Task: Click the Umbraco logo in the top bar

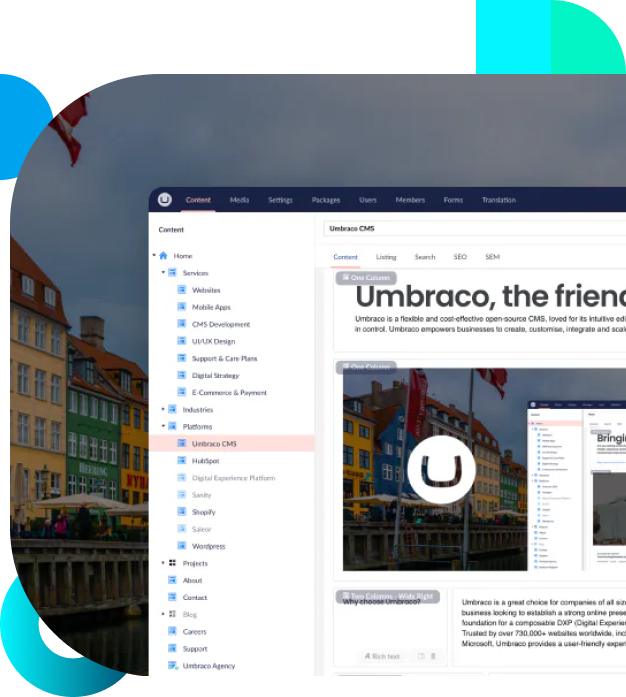Action: pos(165,200)
